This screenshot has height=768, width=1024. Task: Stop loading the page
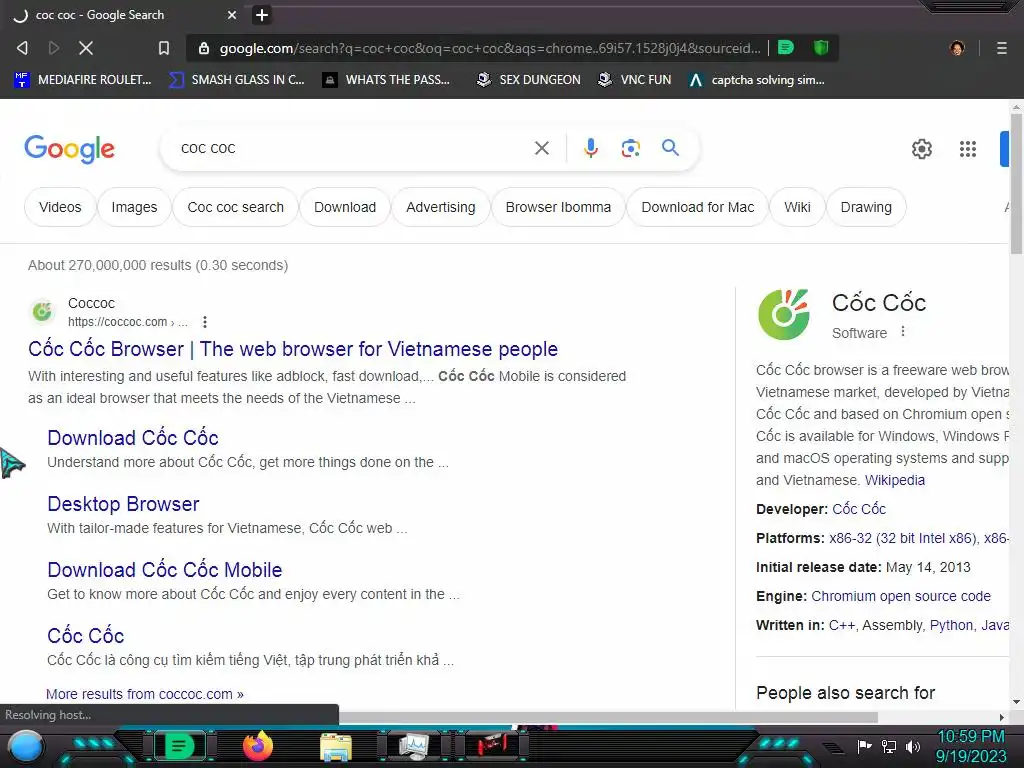coord(86,48)
